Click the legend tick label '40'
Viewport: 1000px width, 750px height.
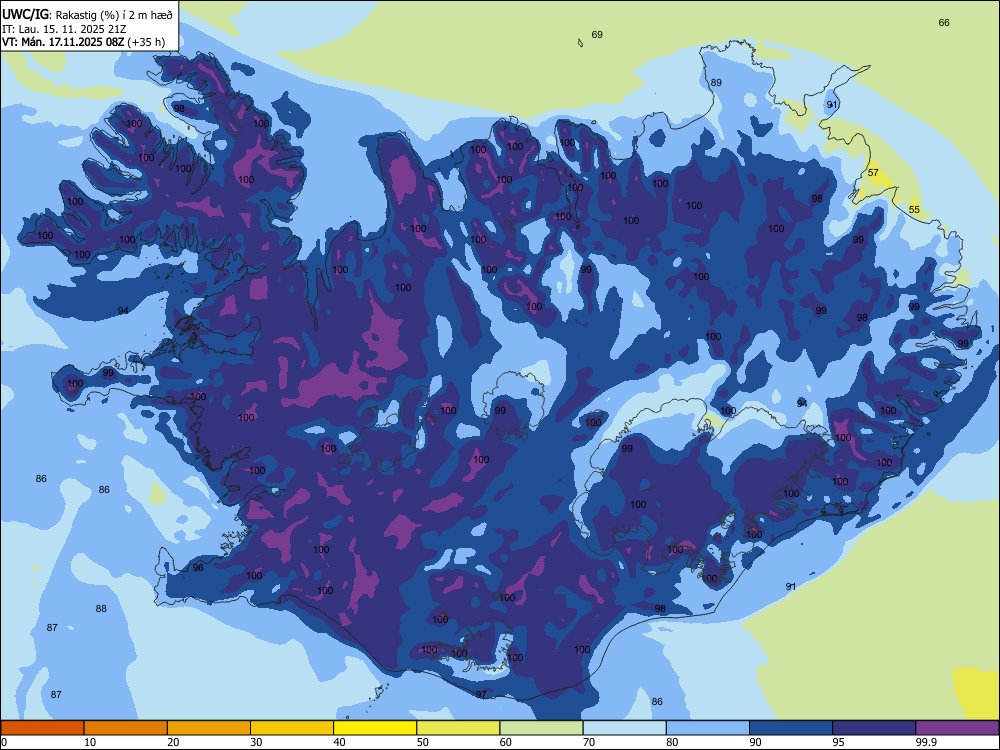(339, 742)
